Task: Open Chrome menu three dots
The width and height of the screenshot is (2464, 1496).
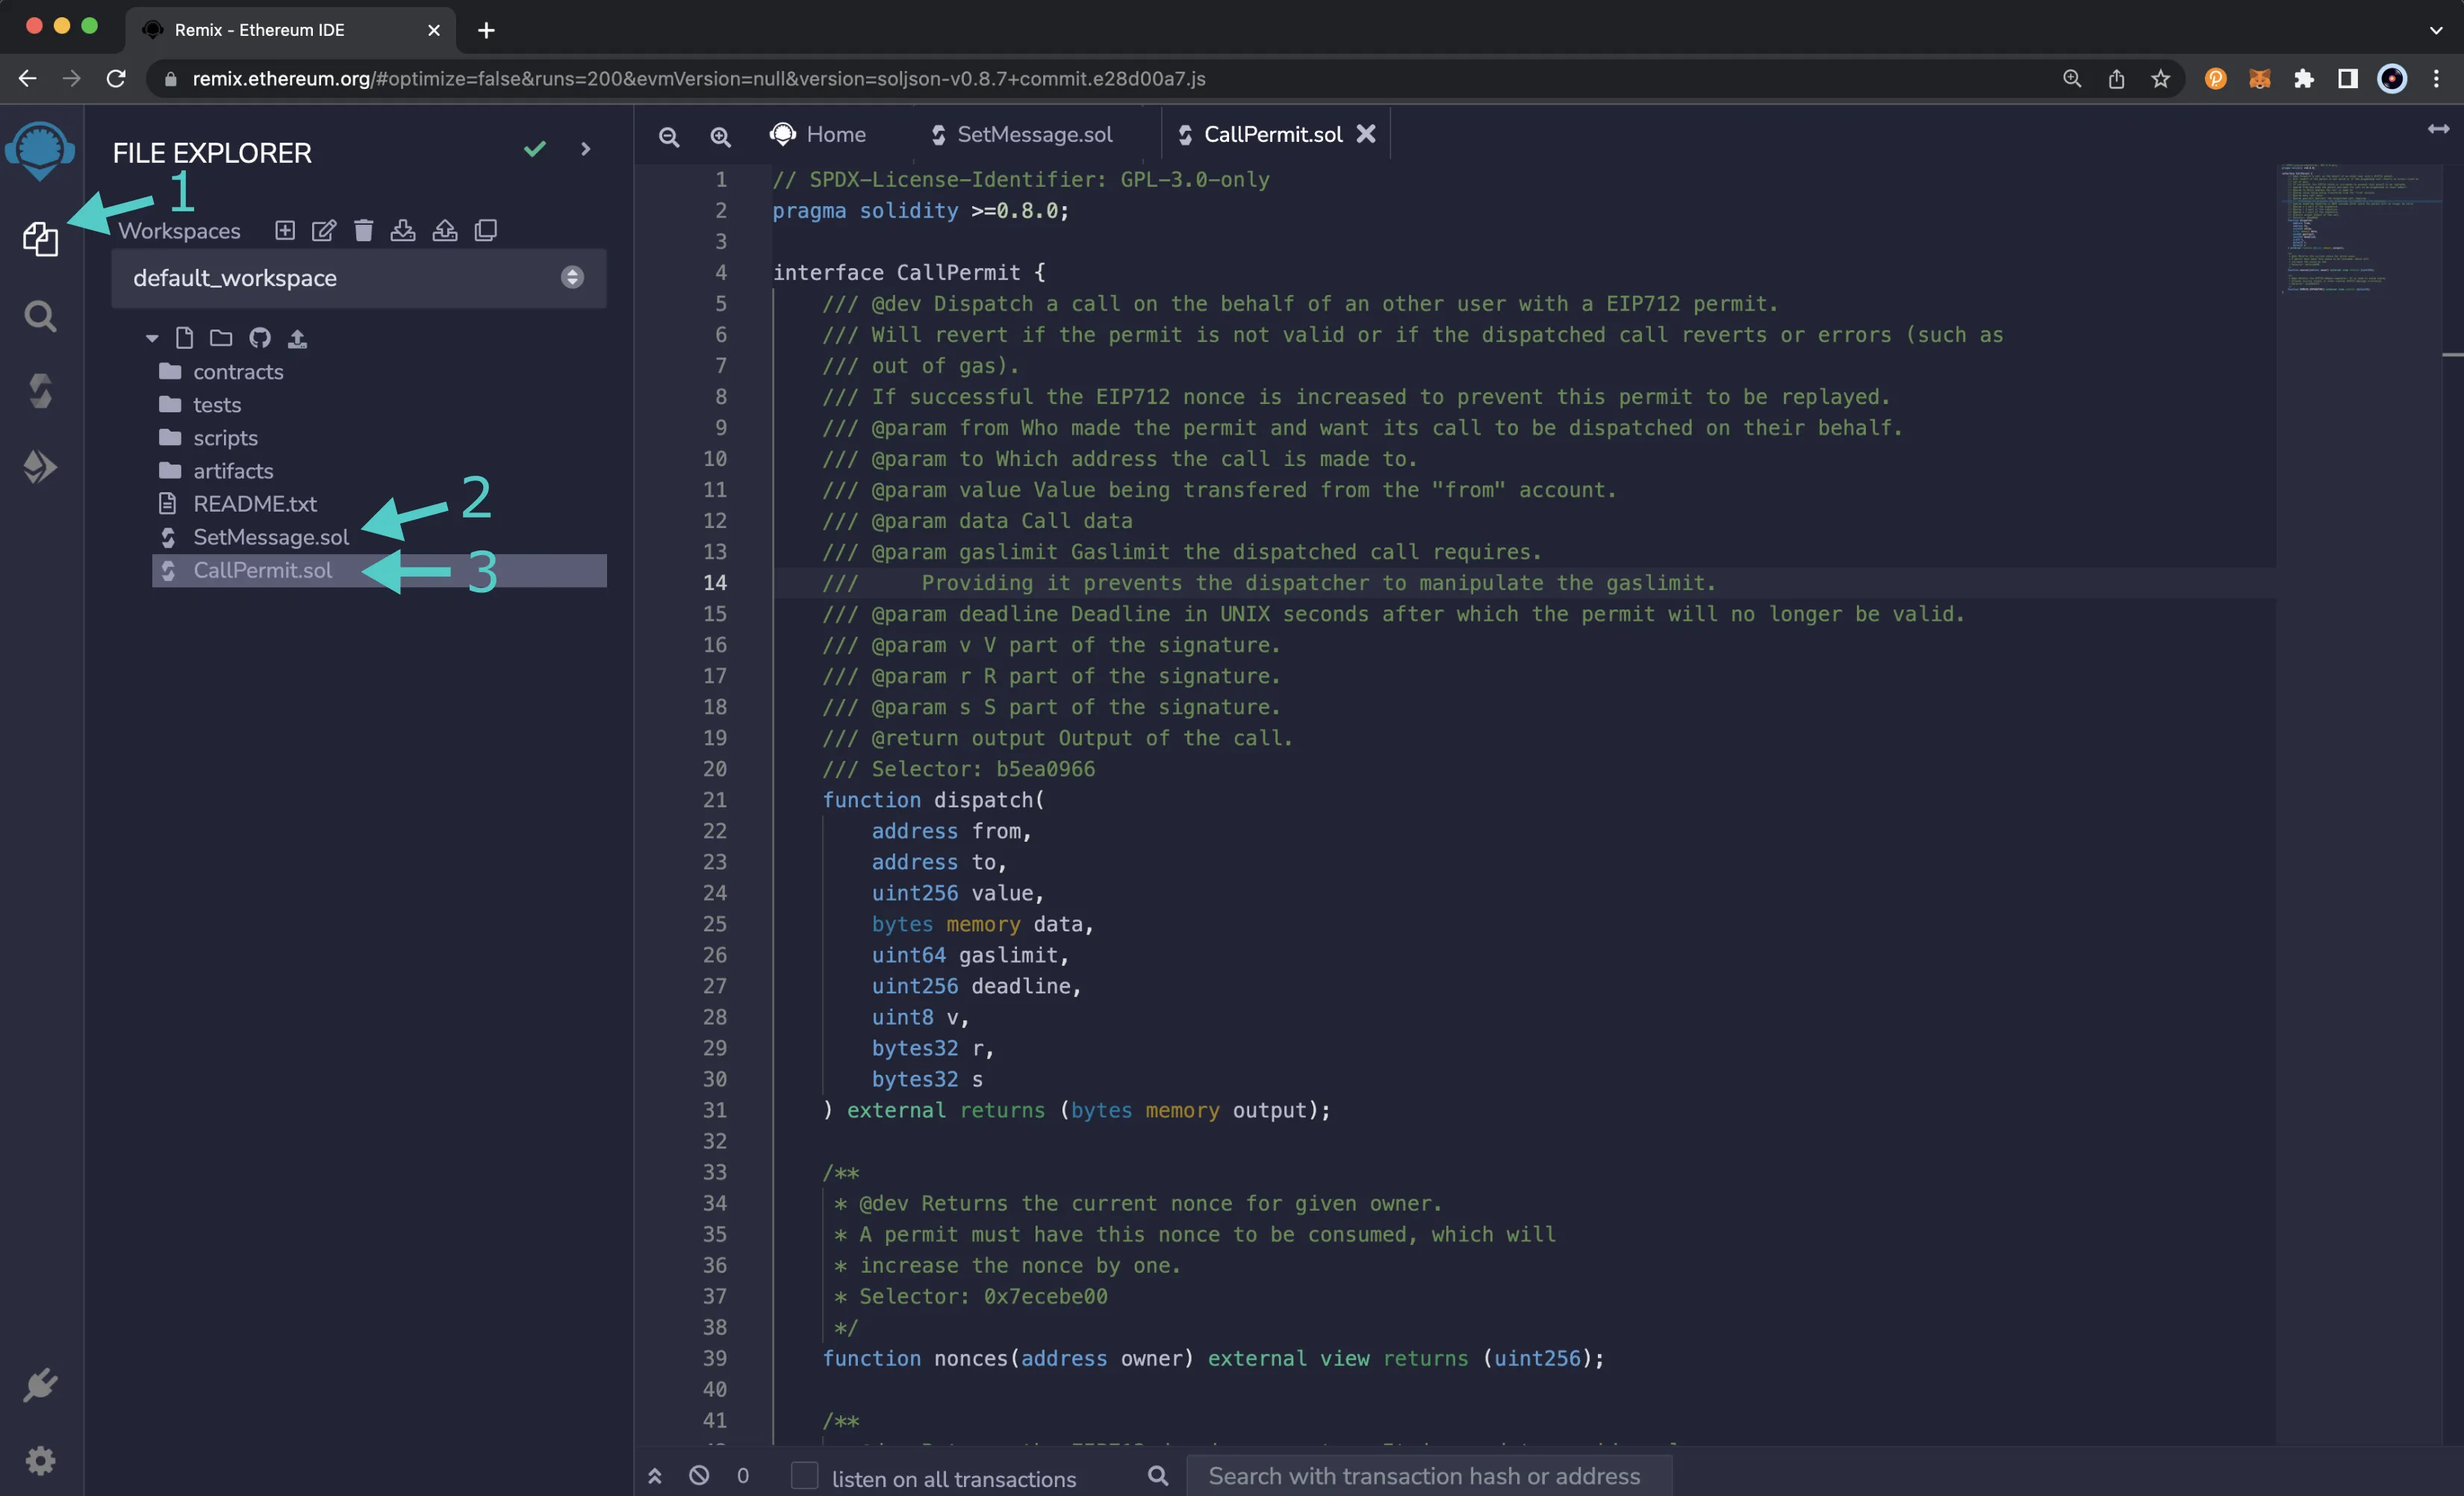Action: coord(2436,79)
